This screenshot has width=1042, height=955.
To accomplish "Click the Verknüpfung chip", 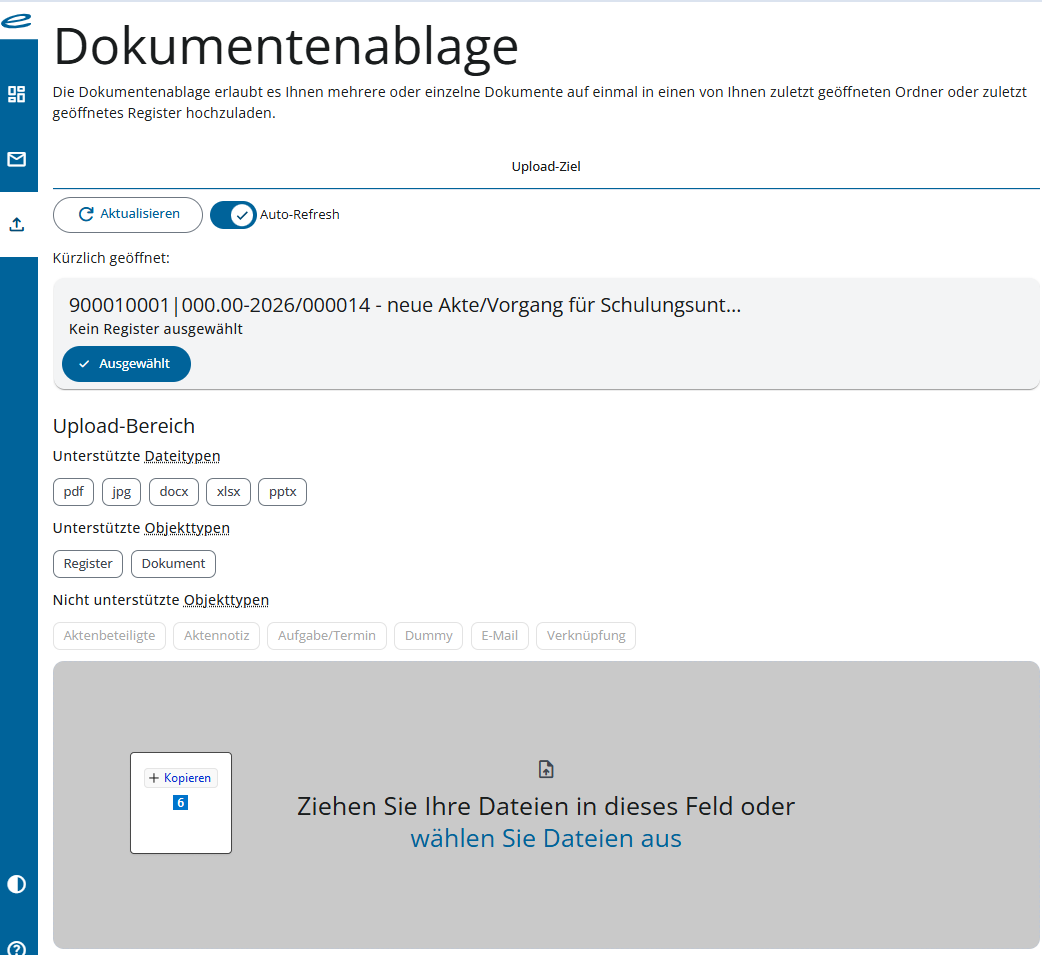I will point(586,635).
